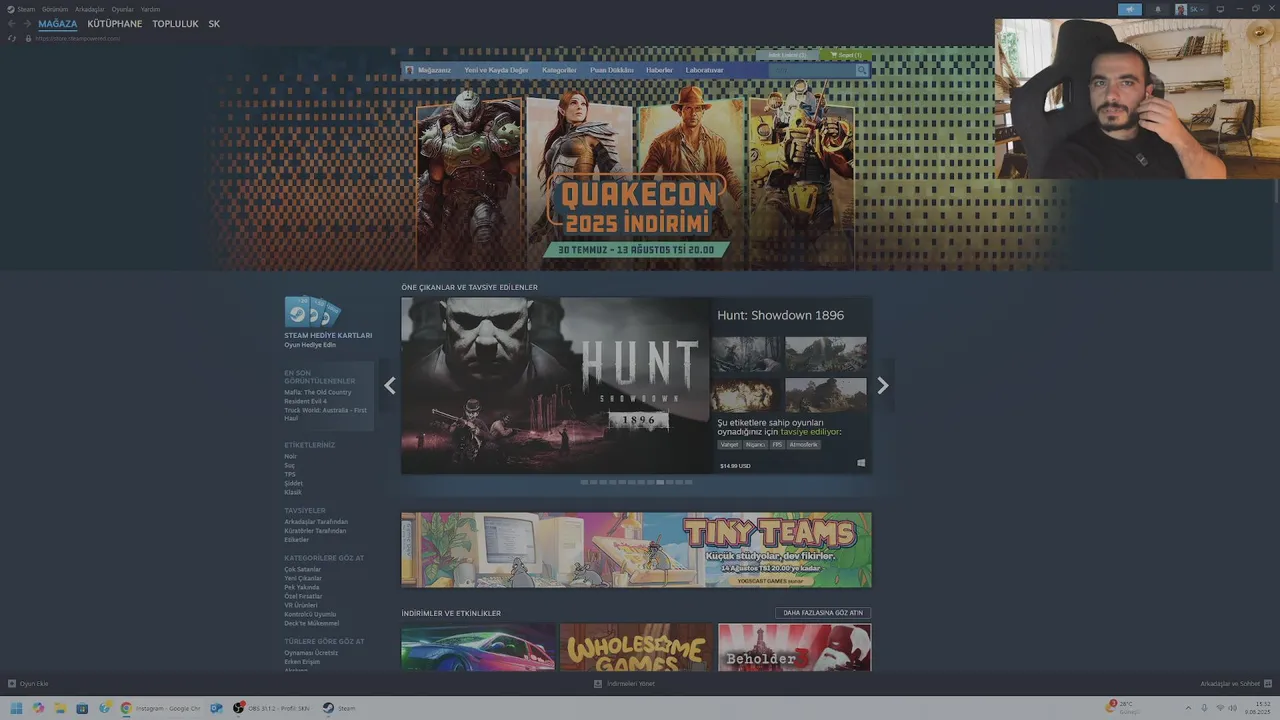This screenshot has width=1280, height=720.
Task: Open the SK account dropdown
Action: point(1190,9)
